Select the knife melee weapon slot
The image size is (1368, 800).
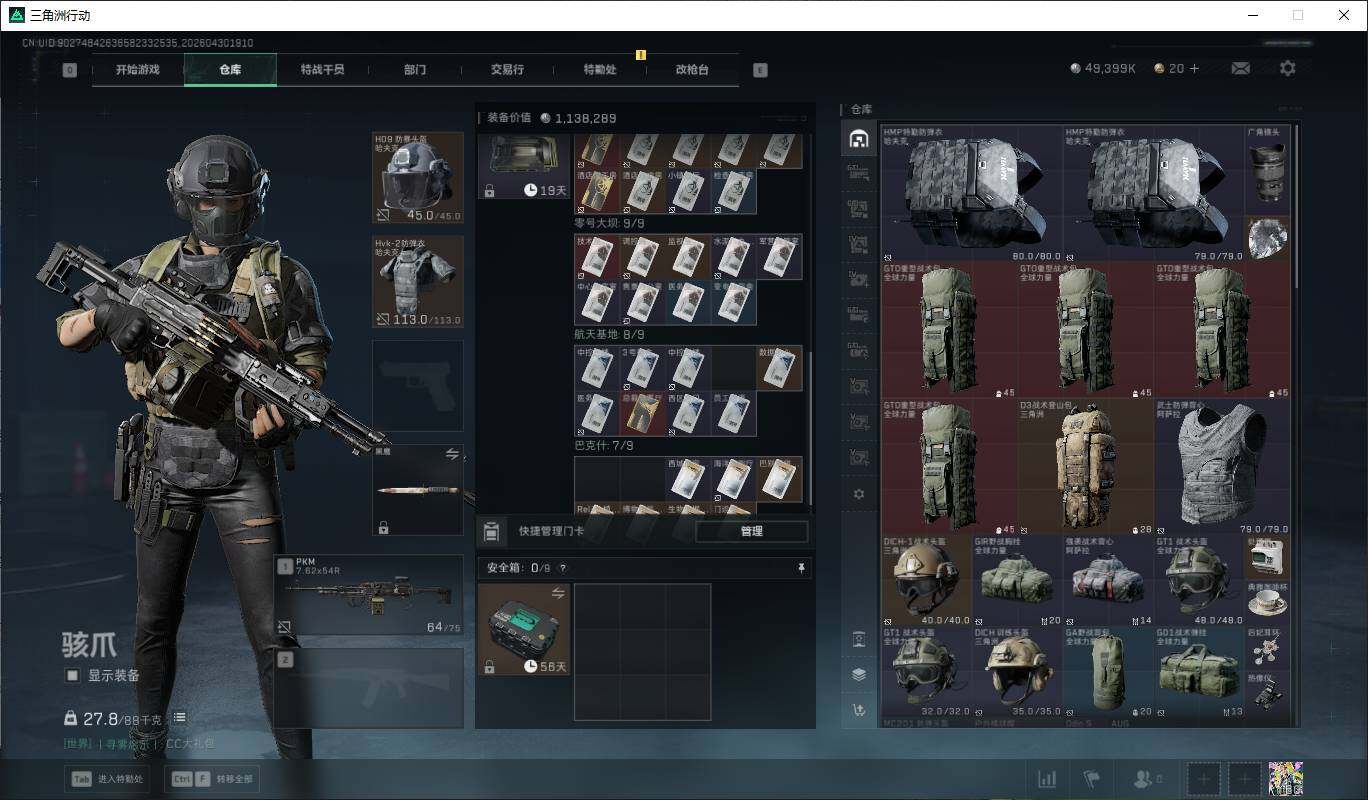(x=418, y=490)
